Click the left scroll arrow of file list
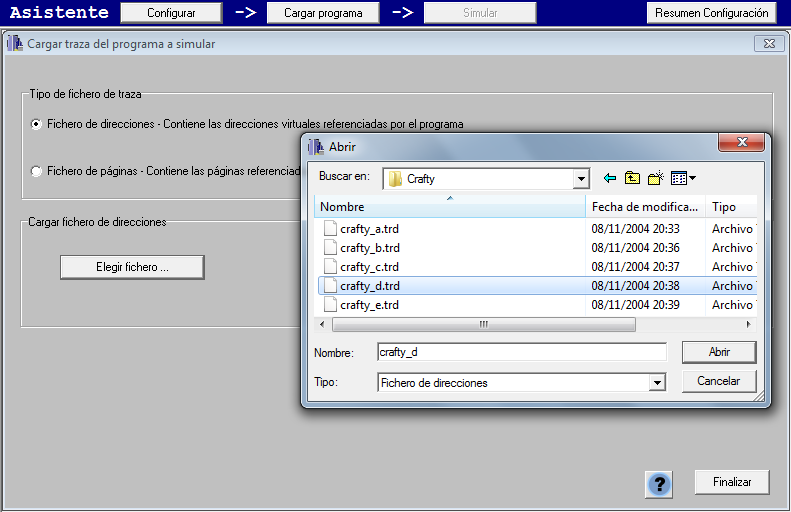 pyautogui.click(x=322, y=324)
